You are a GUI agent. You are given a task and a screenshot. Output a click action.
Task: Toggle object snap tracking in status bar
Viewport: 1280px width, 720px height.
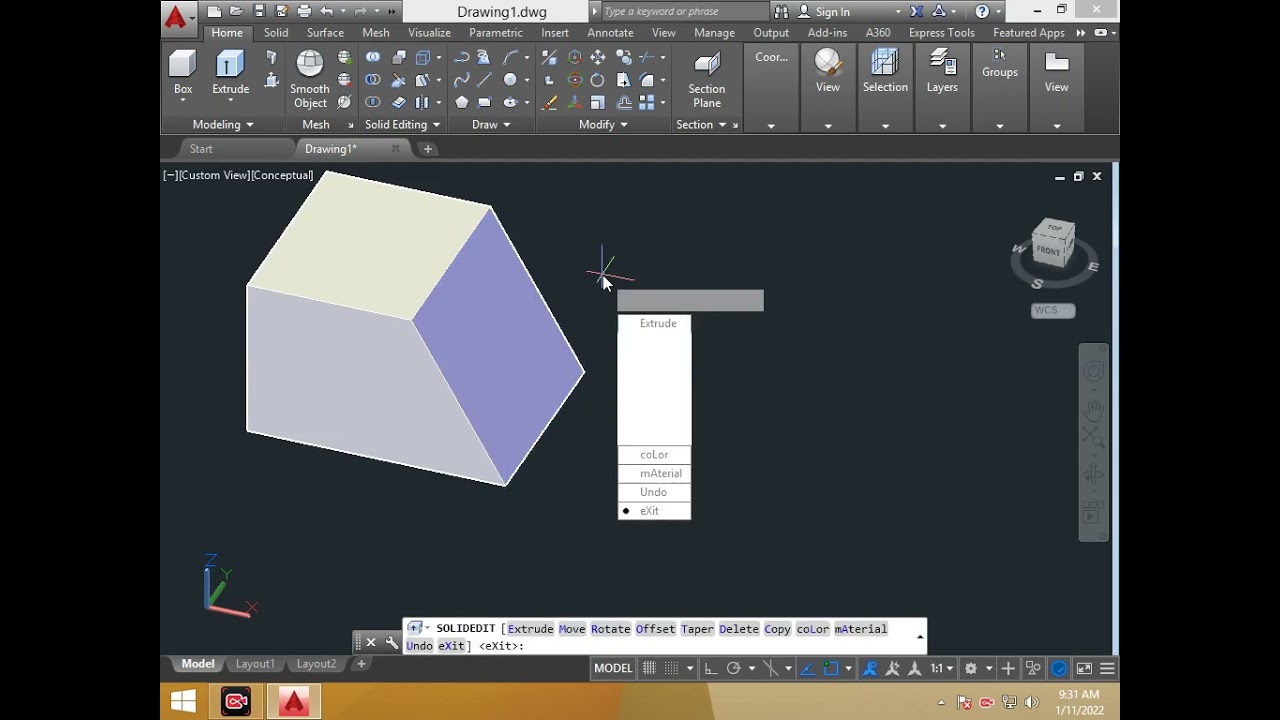coord(807,668)
